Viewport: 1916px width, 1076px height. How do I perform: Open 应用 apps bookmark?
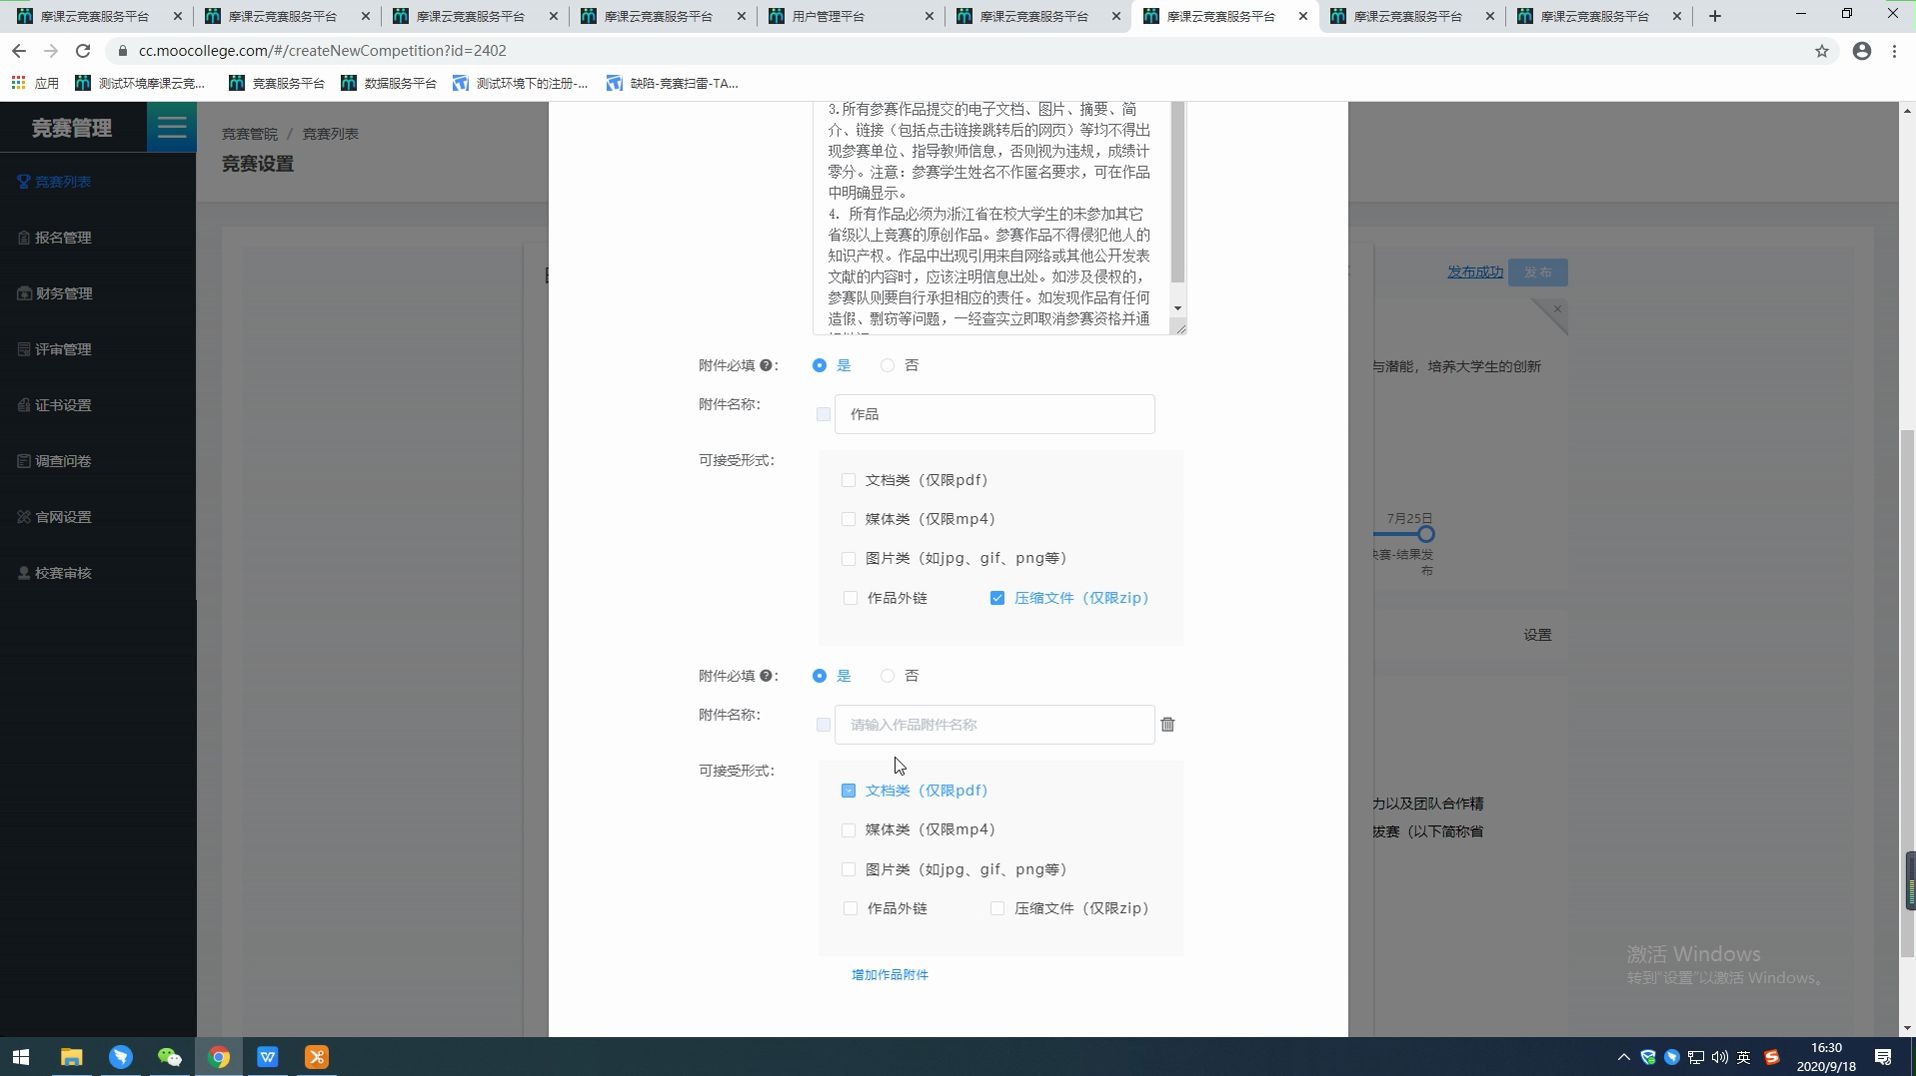coord(35,83)
